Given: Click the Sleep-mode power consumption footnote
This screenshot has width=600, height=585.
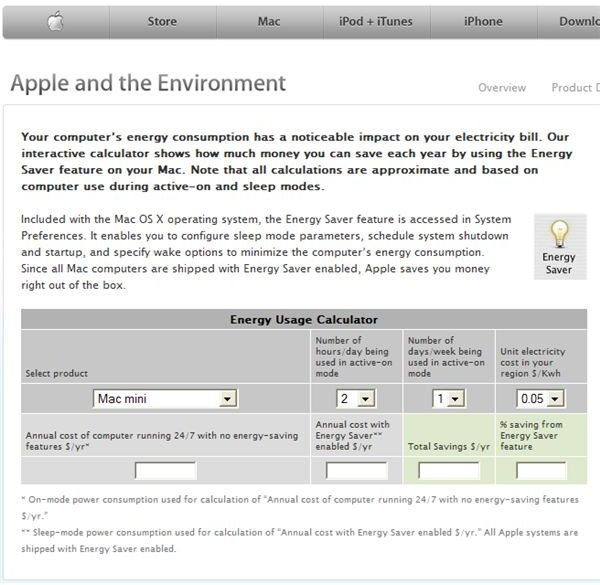Looking at the screenshot, I should (x=300, y=541).
